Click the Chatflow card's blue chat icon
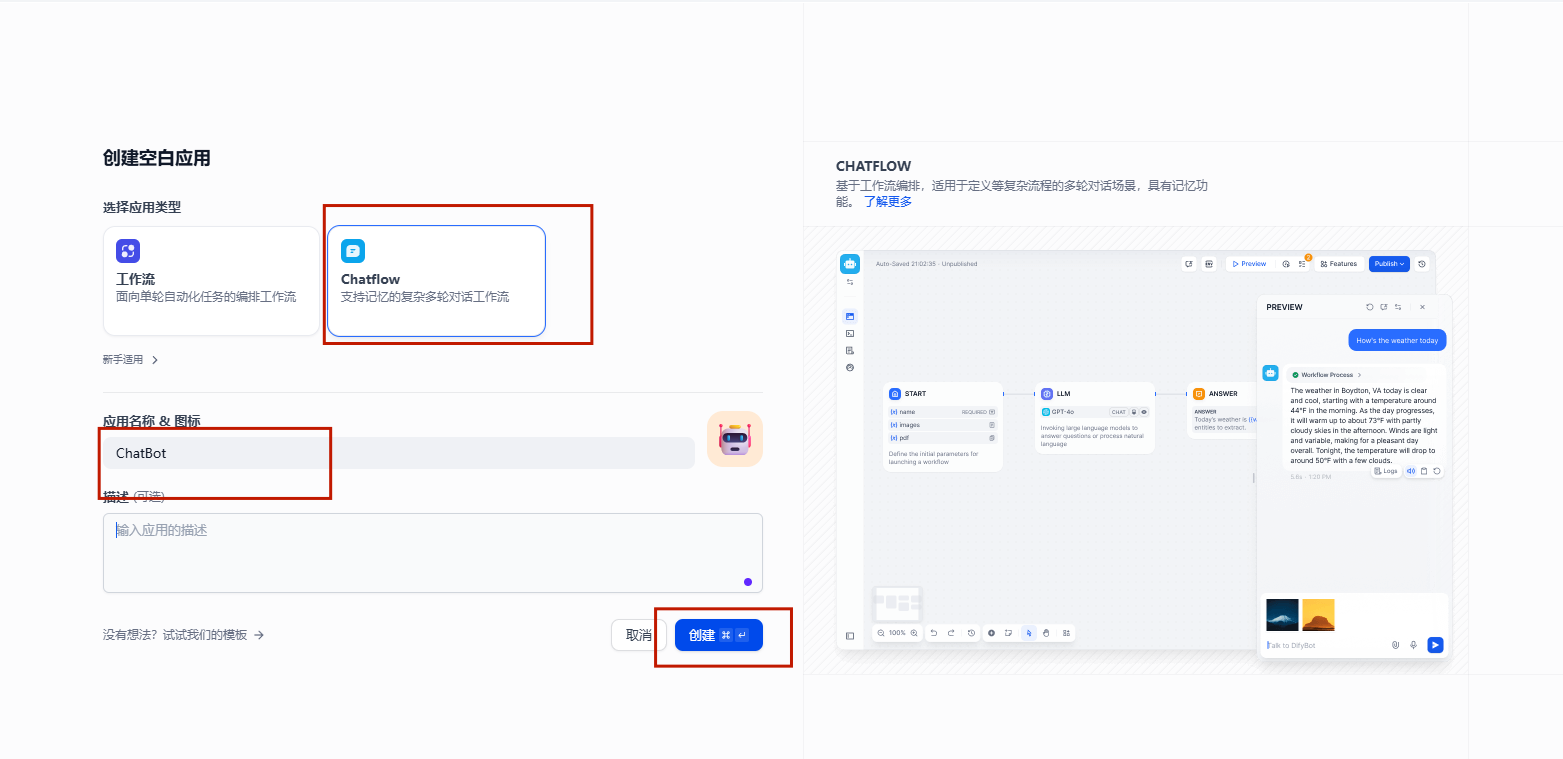Image resolution: width=1563 pixels, height=759 pixels. pos(353,251)
